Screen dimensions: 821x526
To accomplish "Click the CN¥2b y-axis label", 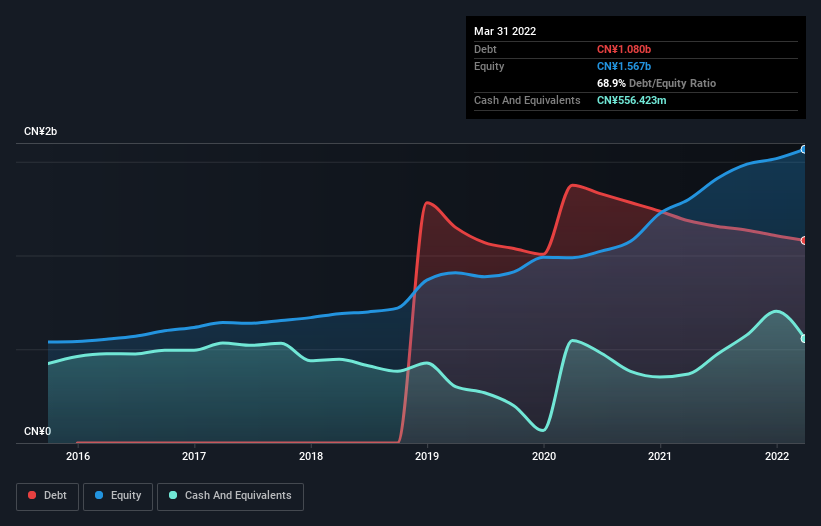I will pos(40,131).
